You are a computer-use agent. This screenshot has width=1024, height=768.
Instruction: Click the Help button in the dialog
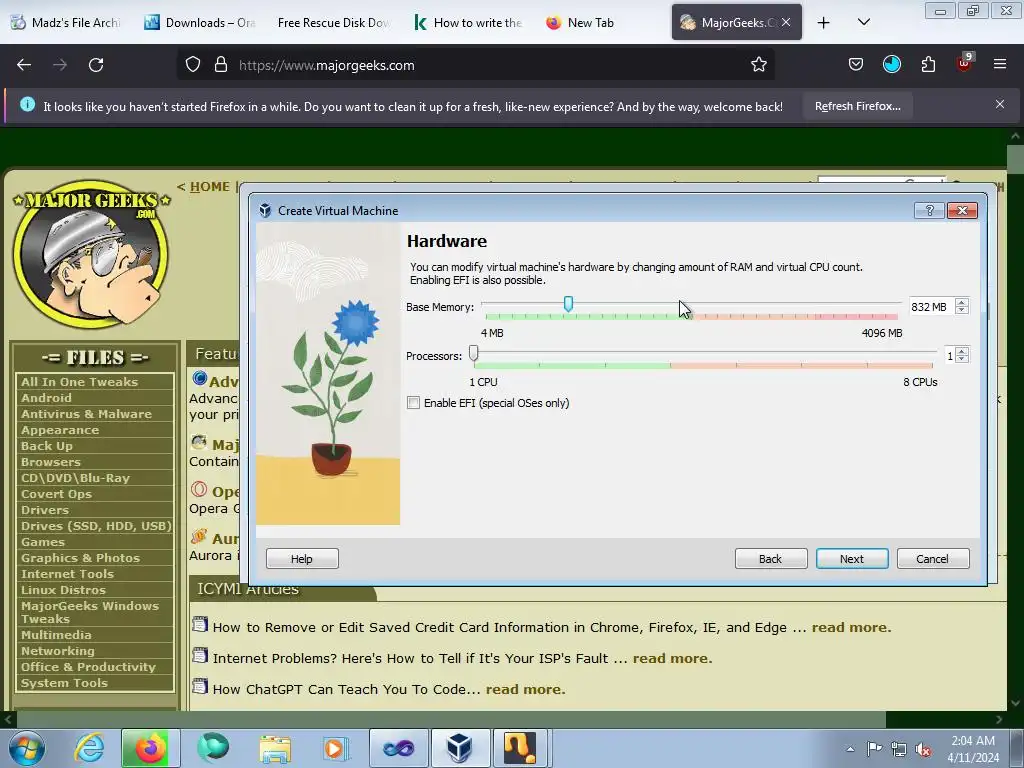coord(302,558)
